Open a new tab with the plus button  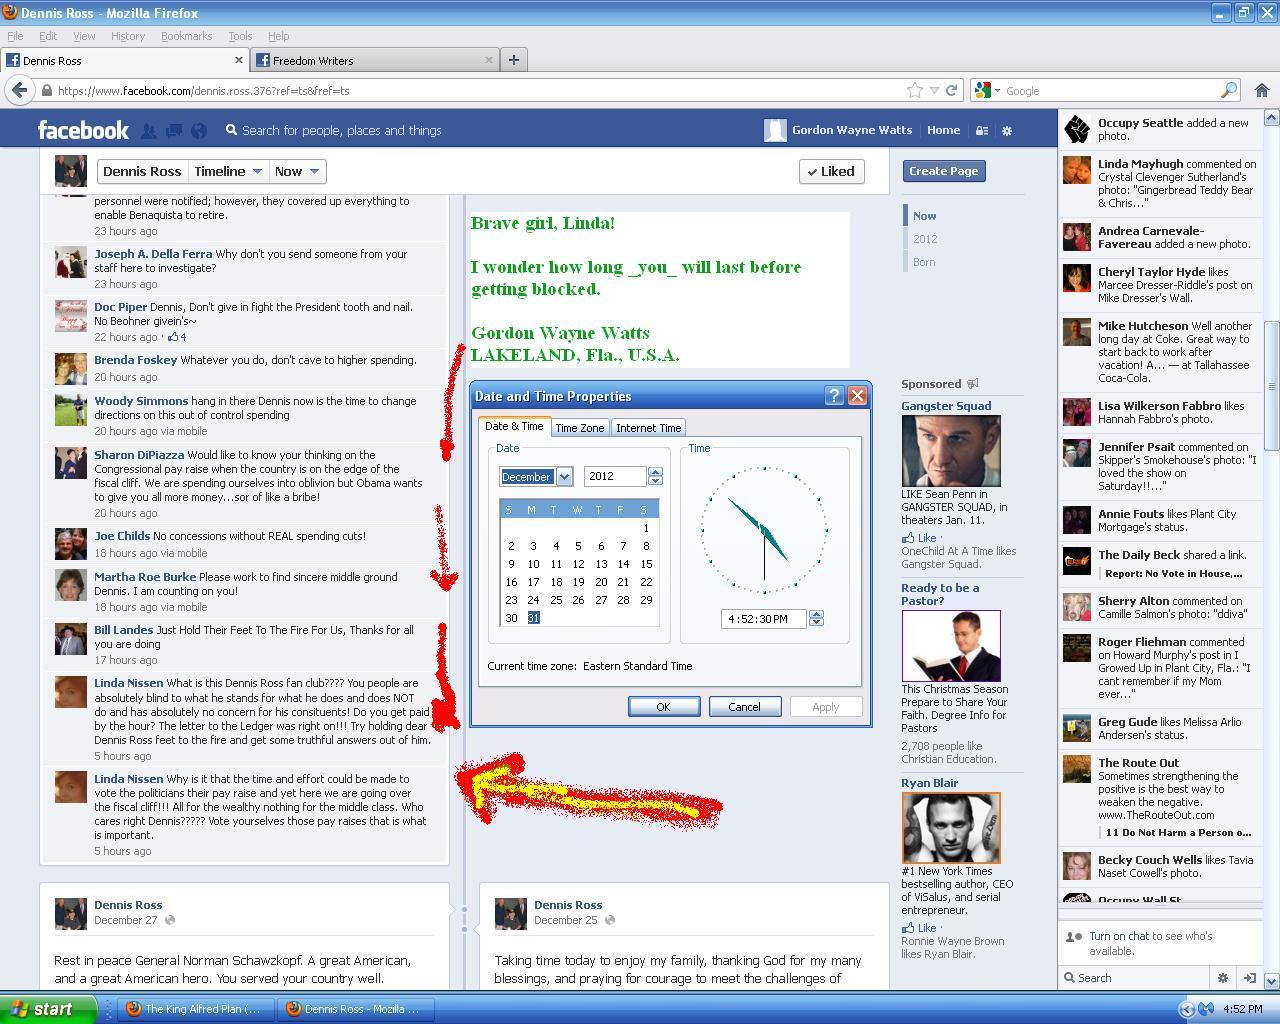(514, 60)
